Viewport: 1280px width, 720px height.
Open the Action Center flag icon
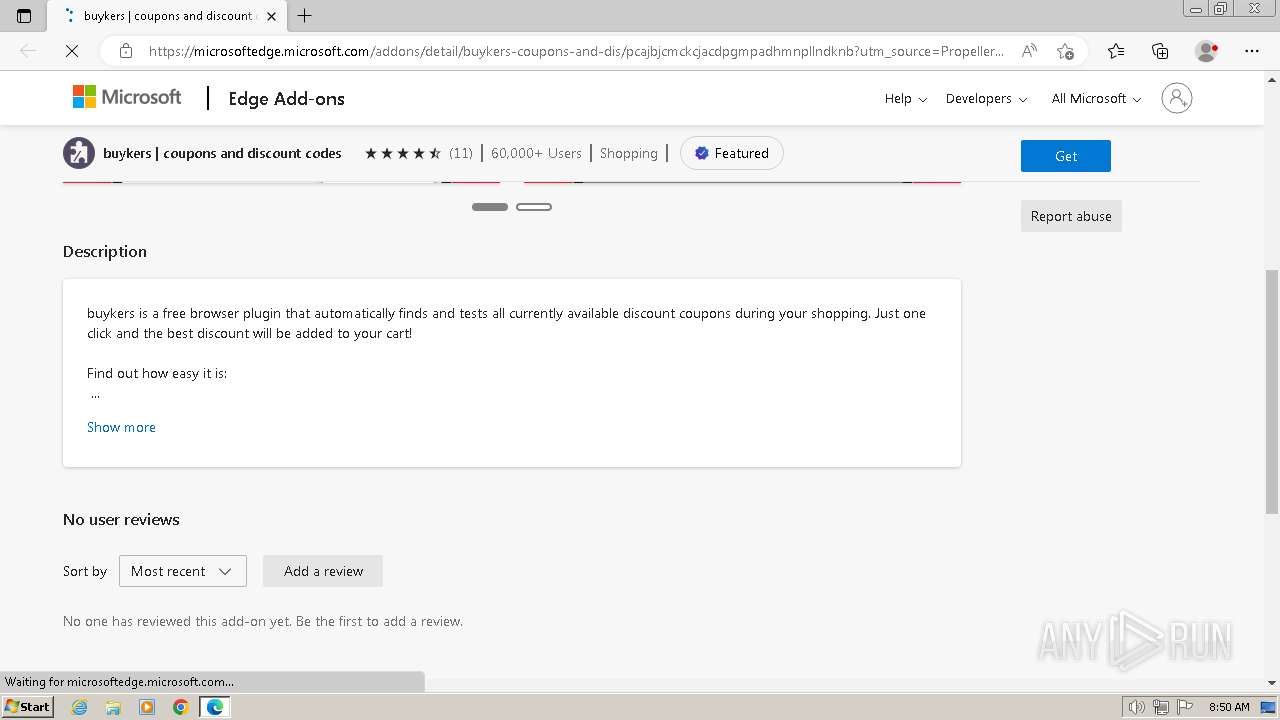click(x=1185, y=707)
